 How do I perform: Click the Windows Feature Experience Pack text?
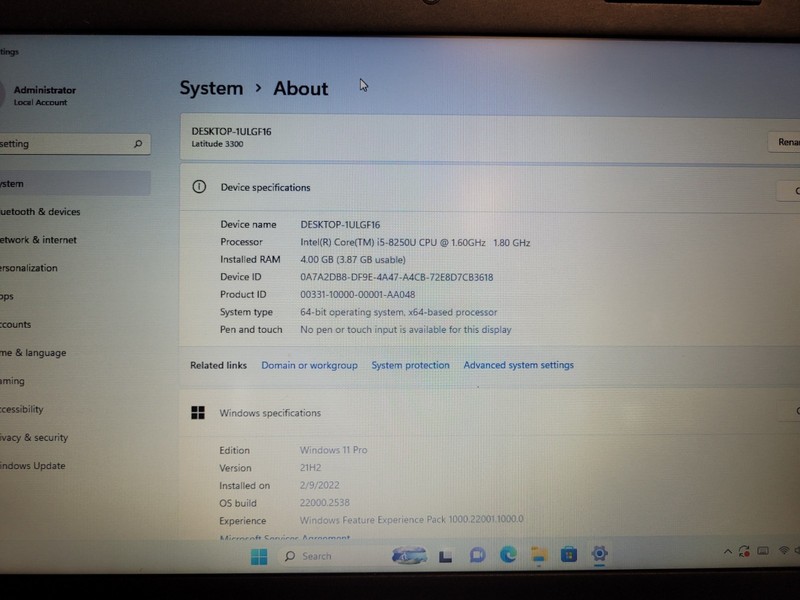[x=411, y=520]
